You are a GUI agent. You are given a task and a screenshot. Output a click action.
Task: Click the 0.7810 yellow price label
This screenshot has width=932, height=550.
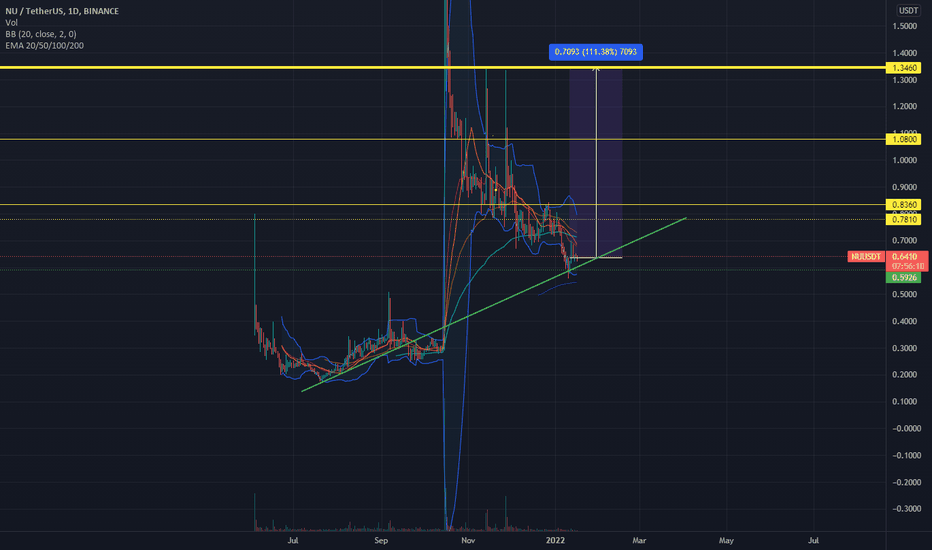[903, 220]
